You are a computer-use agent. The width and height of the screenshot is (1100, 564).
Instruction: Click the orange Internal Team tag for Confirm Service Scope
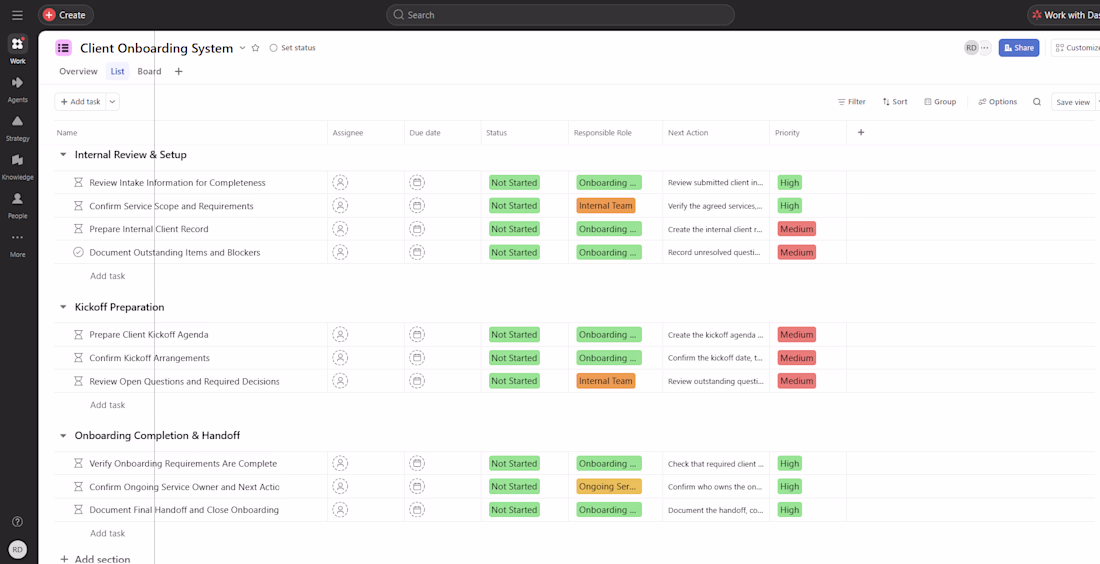pyautogui.click(x=605, y=206)
